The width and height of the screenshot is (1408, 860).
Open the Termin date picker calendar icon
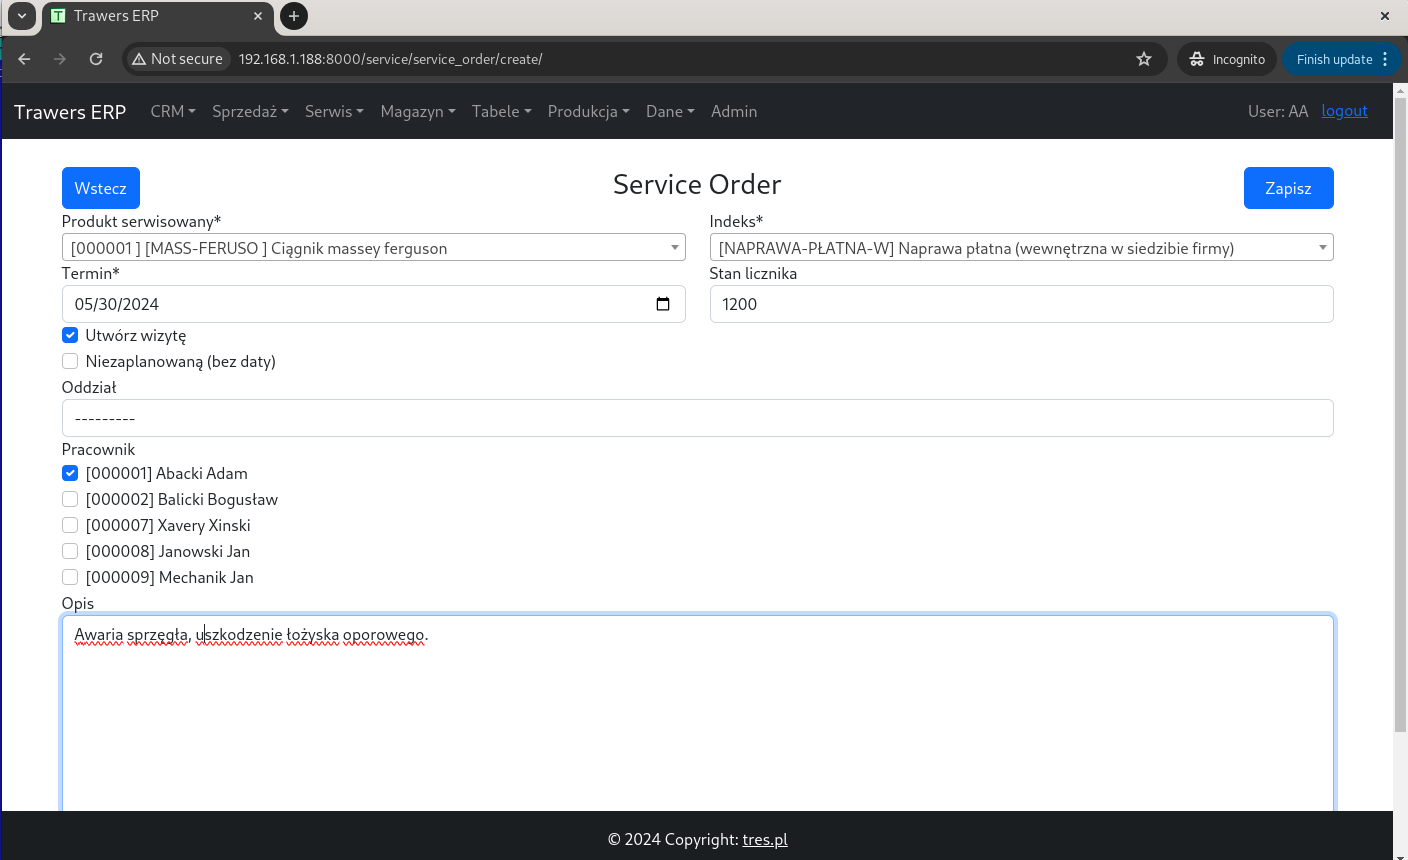(x=663, y=304)
